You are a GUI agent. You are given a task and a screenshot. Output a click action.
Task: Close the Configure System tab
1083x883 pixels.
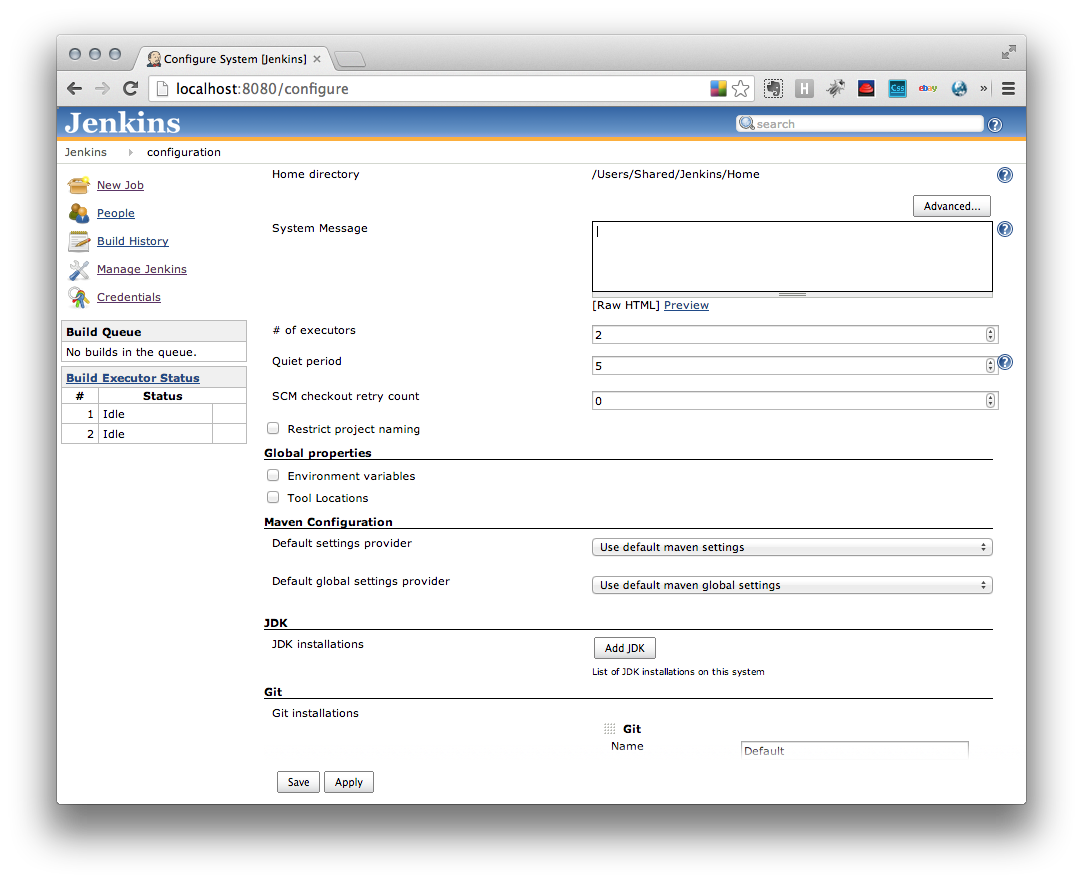[317, 59]
